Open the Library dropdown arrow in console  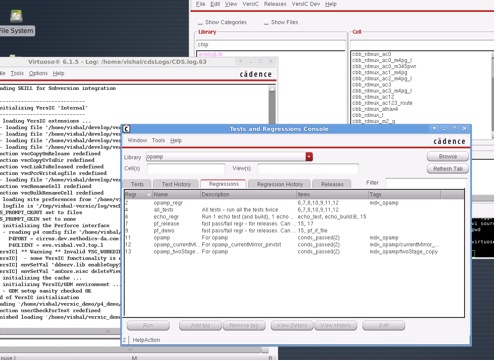[309, 157]
